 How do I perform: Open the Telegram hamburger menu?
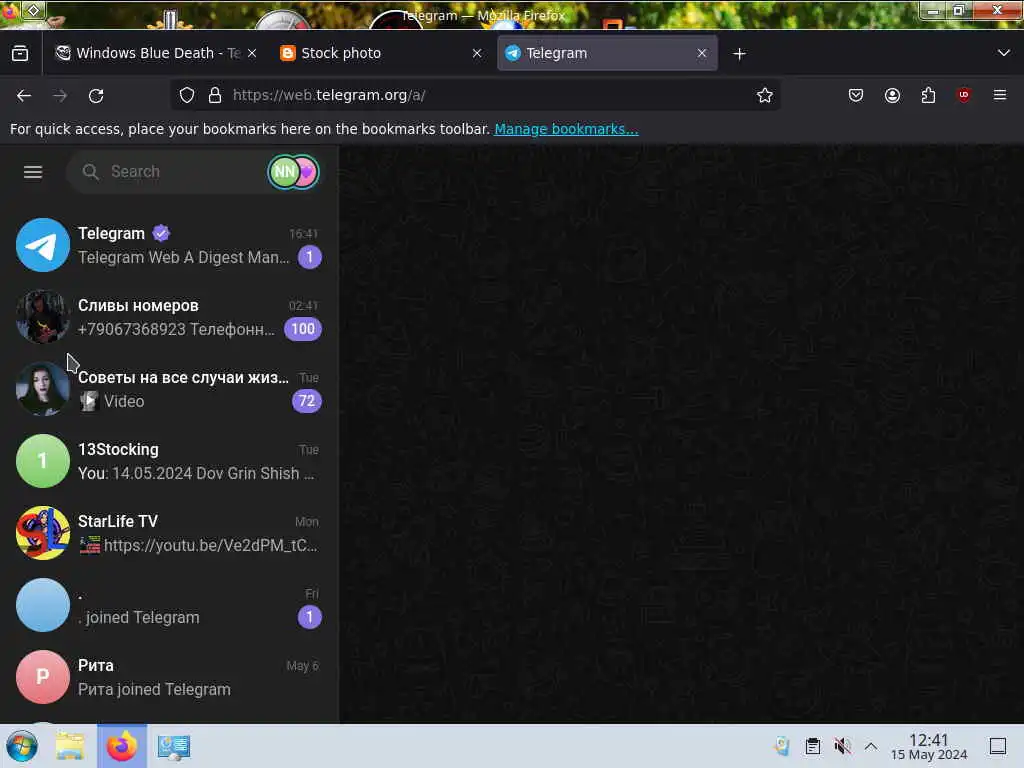pos(33,172)
